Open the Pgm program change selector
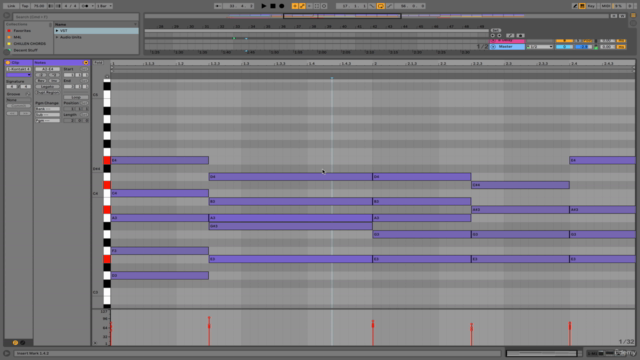This screenshot has height=360, width=640. 47,120
